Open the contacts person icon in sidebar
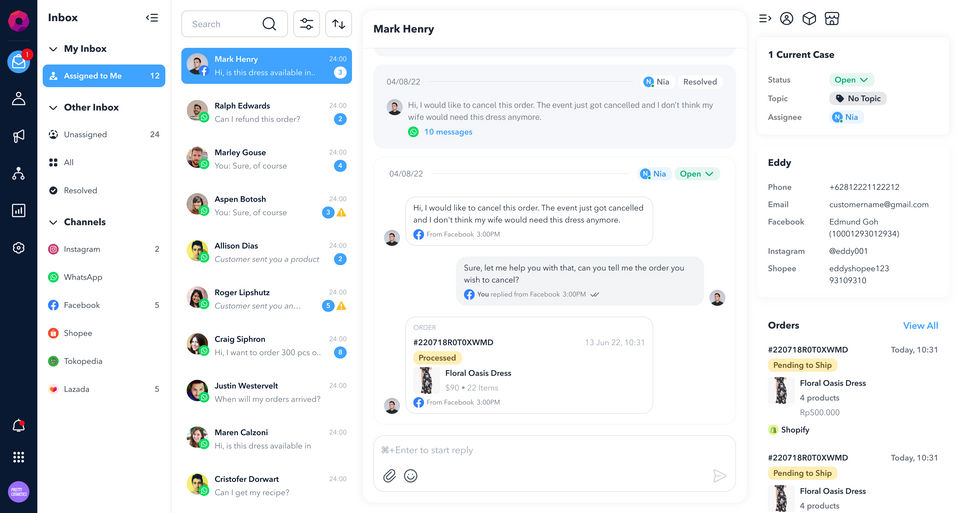Image resolution: width=960 pixels, height=513 pixels. pyautogui.click(x=18, y=98)
